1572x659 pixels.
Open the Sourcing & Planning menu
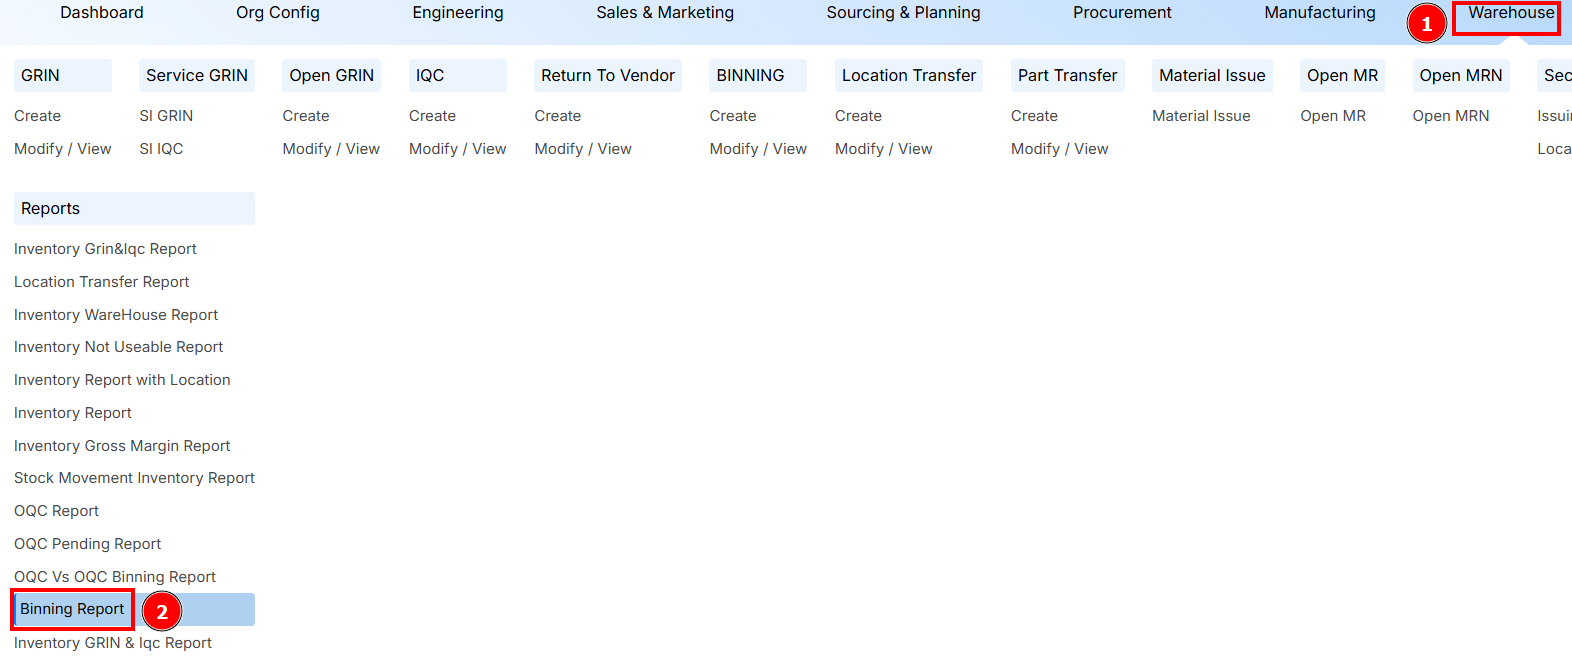click(903, 13)
